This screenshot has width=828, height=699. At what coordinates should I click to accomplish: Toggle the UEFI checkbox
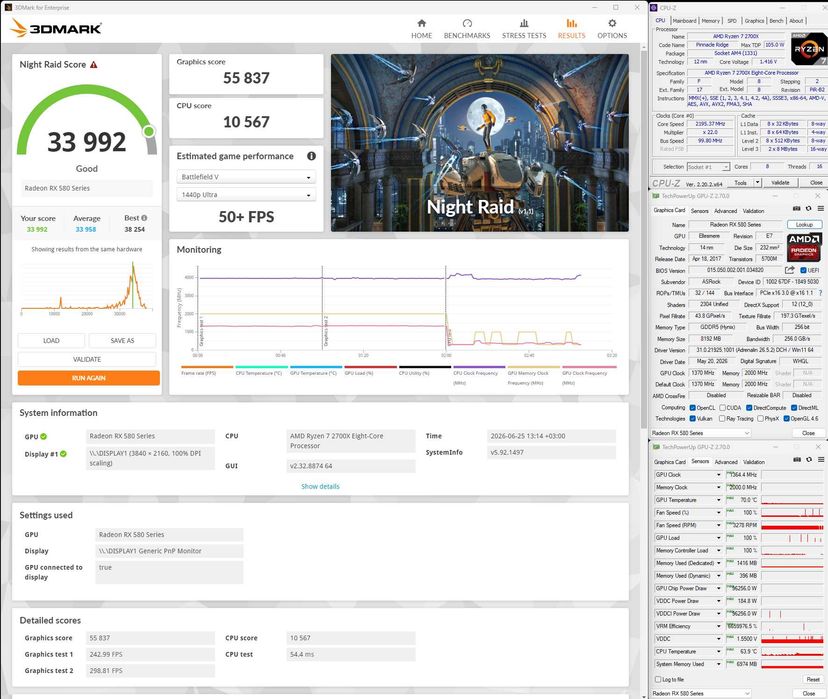803,270
